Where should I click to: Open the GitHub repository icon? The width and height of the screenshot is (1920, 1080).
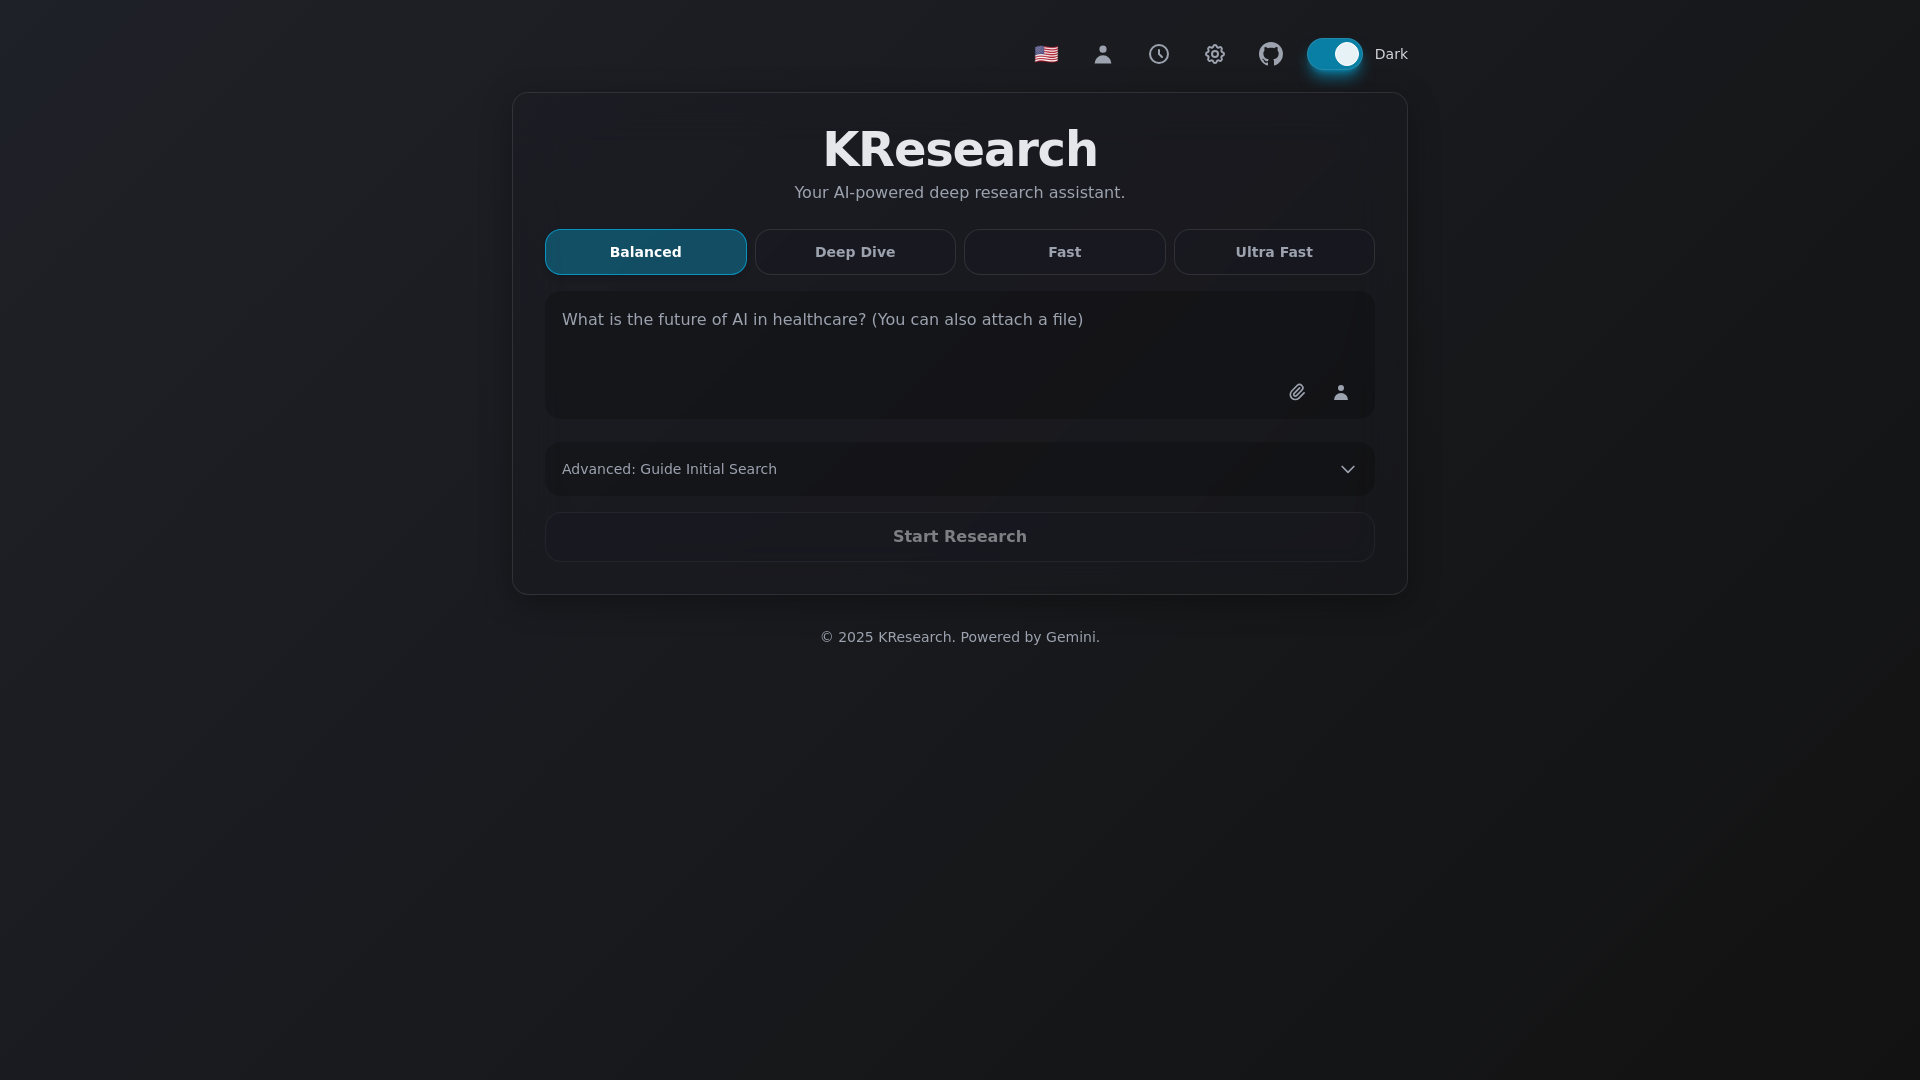point(1271,54)
